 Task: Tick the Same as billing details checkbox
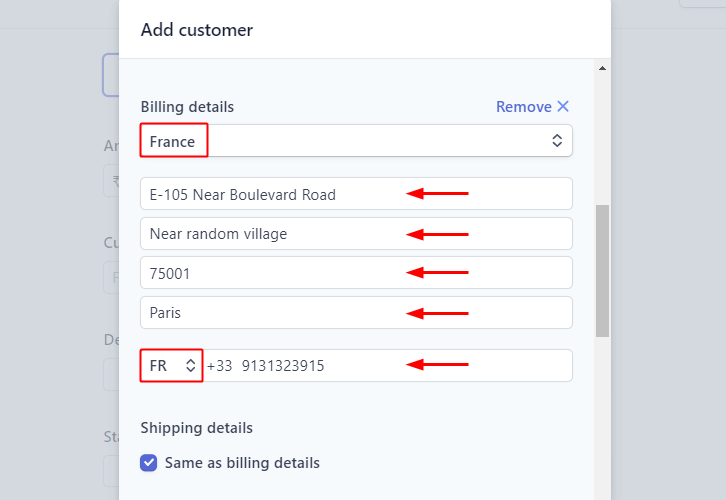click(x=149, y=463)
